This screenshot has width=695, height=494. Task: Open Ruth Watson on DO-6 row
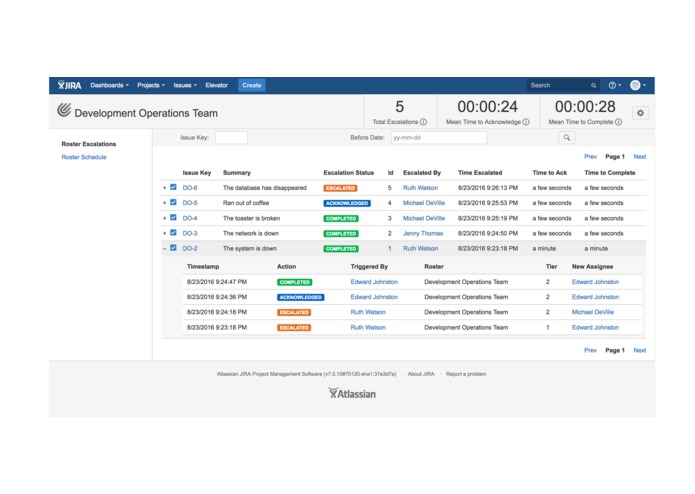point(420,188)
